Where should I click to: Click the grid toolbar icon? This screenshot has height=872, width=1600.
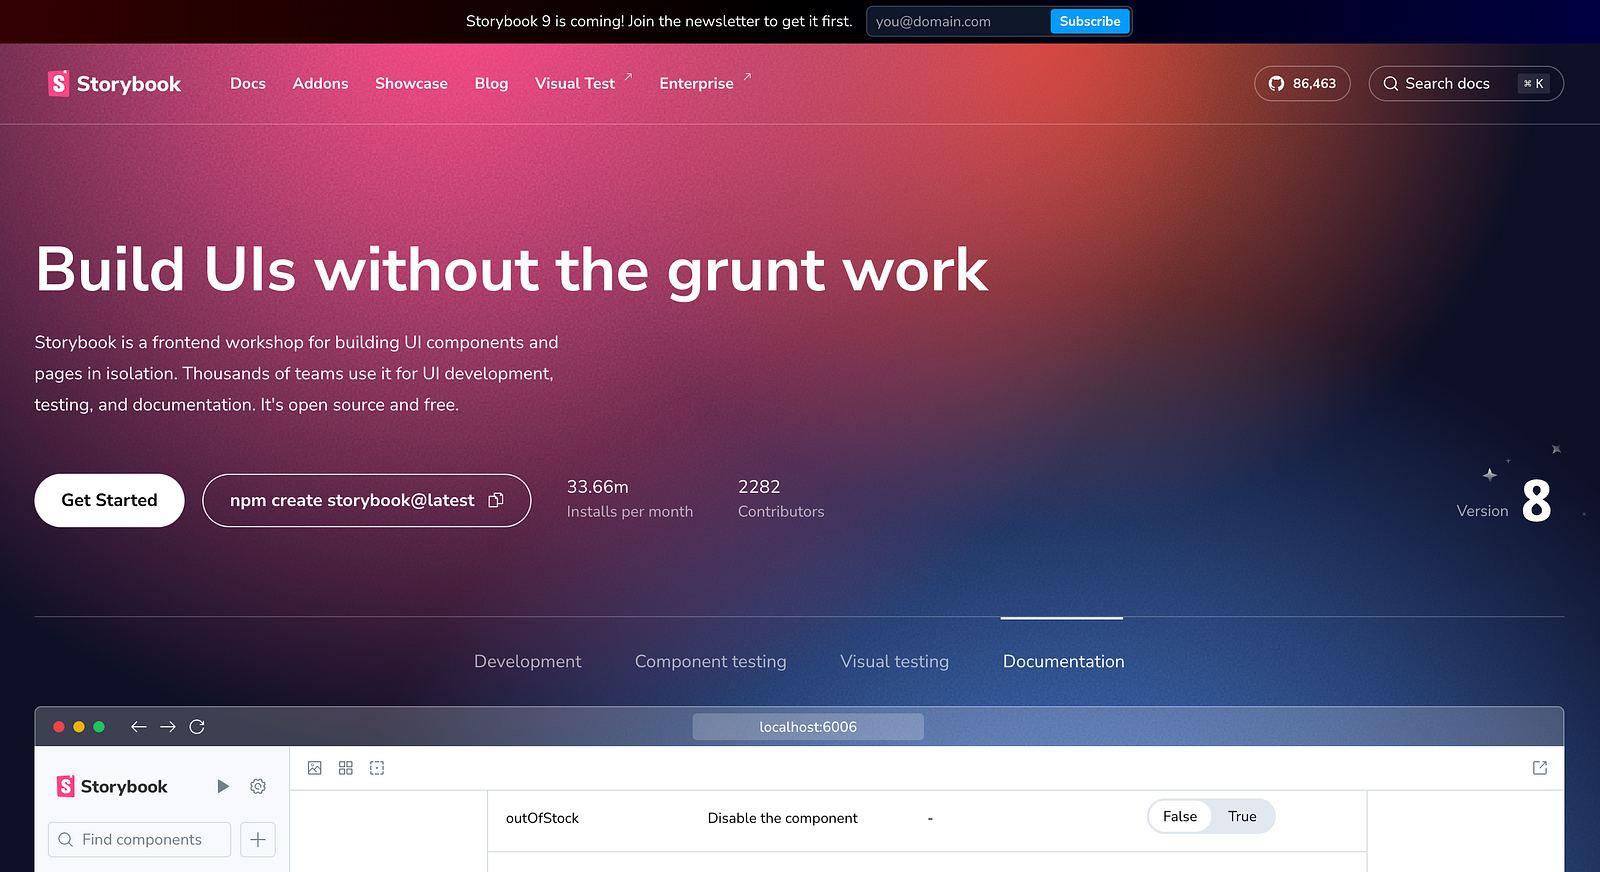click(346, 768)
